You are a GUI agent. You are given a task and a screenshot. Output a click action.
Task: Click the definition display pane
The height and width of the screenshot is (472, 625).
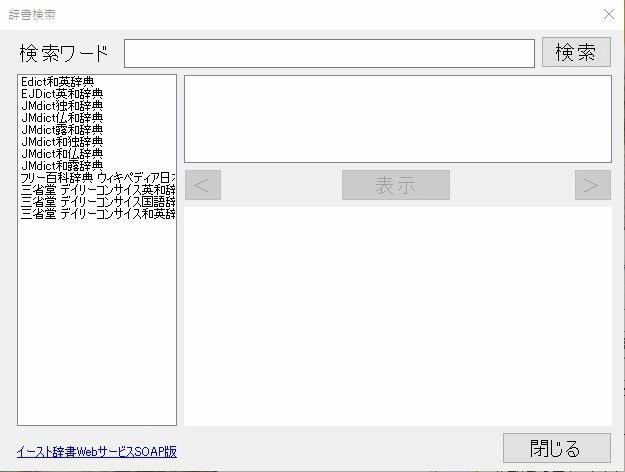pos(398,316)
